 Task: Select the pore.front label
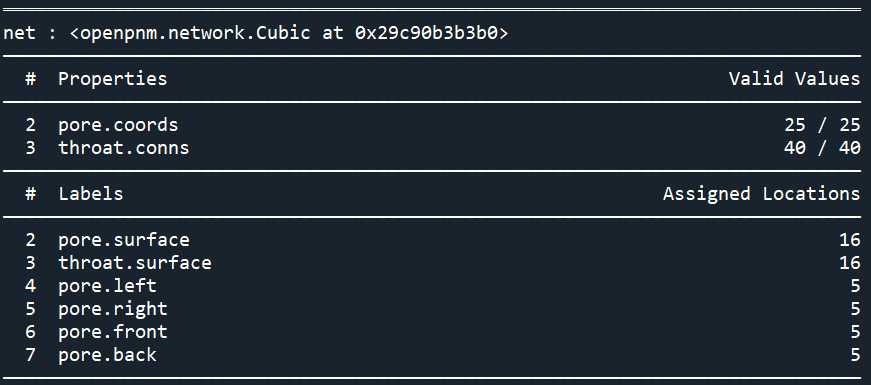112,332
